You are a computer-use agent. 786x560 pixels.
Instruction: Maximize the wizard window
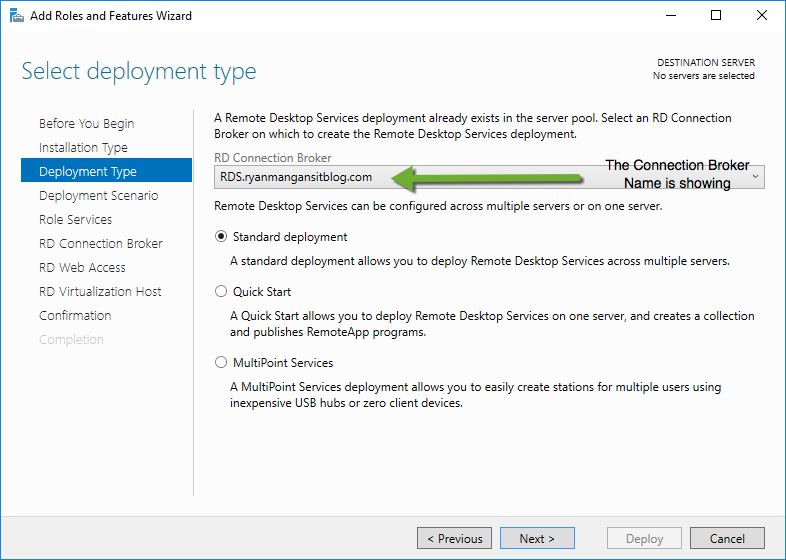(x=716, y=16)
